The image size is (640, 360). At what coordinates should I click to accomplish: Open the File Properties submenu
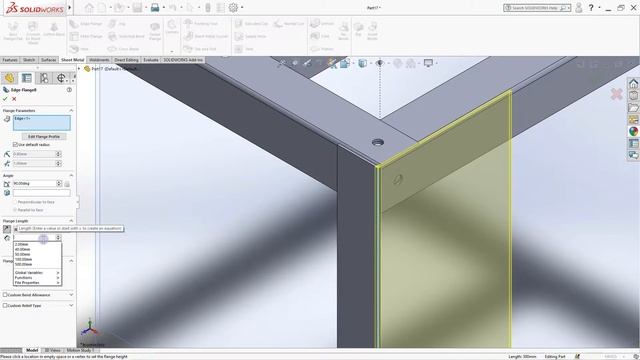(37, 282)
